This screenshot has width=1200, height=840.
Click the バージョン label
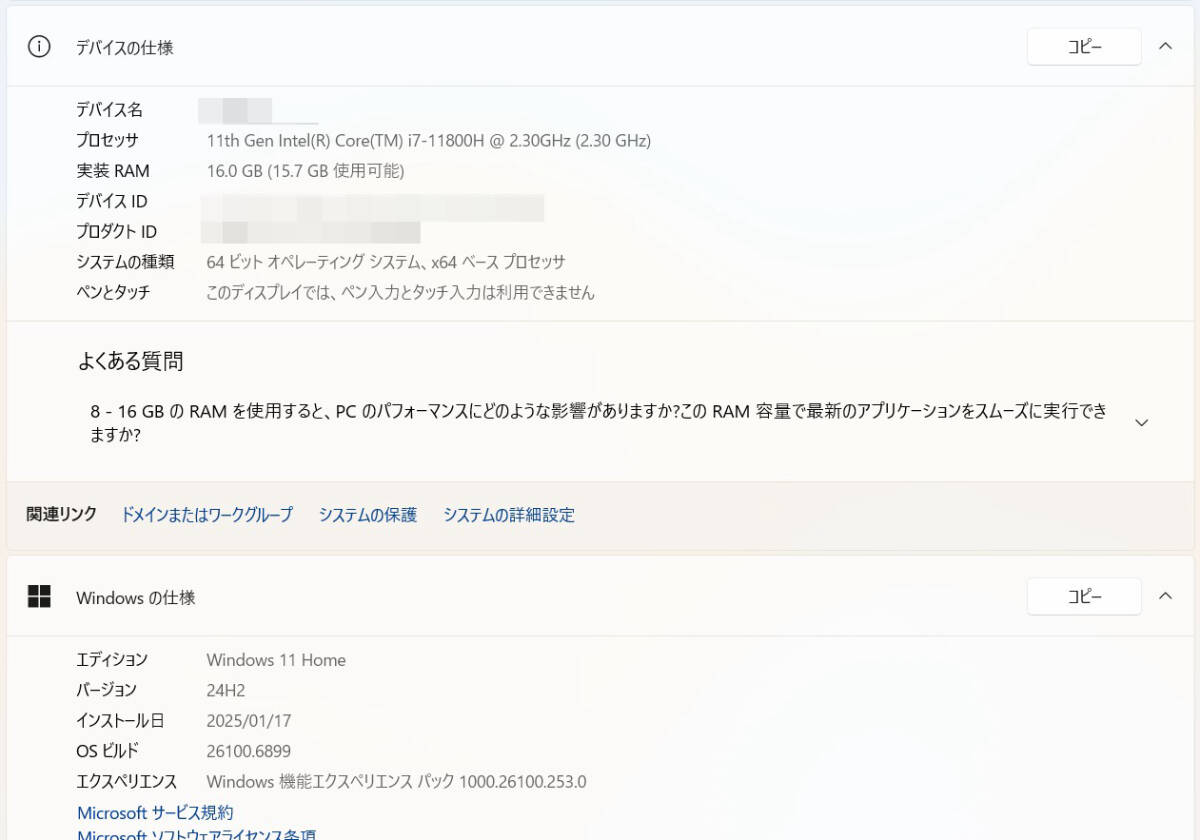pyautogui.click(x=107, y=690)
